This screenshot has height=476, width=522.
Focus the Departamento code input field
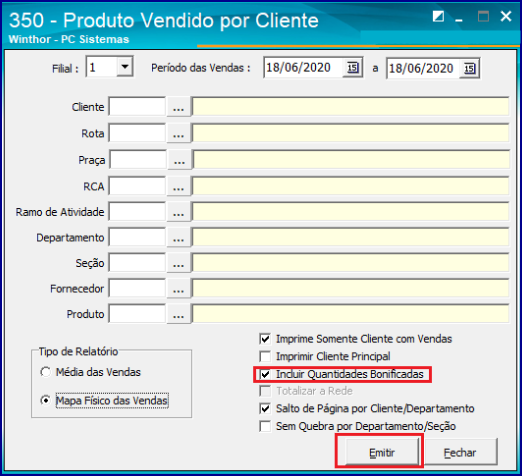(x=137, y=237)
